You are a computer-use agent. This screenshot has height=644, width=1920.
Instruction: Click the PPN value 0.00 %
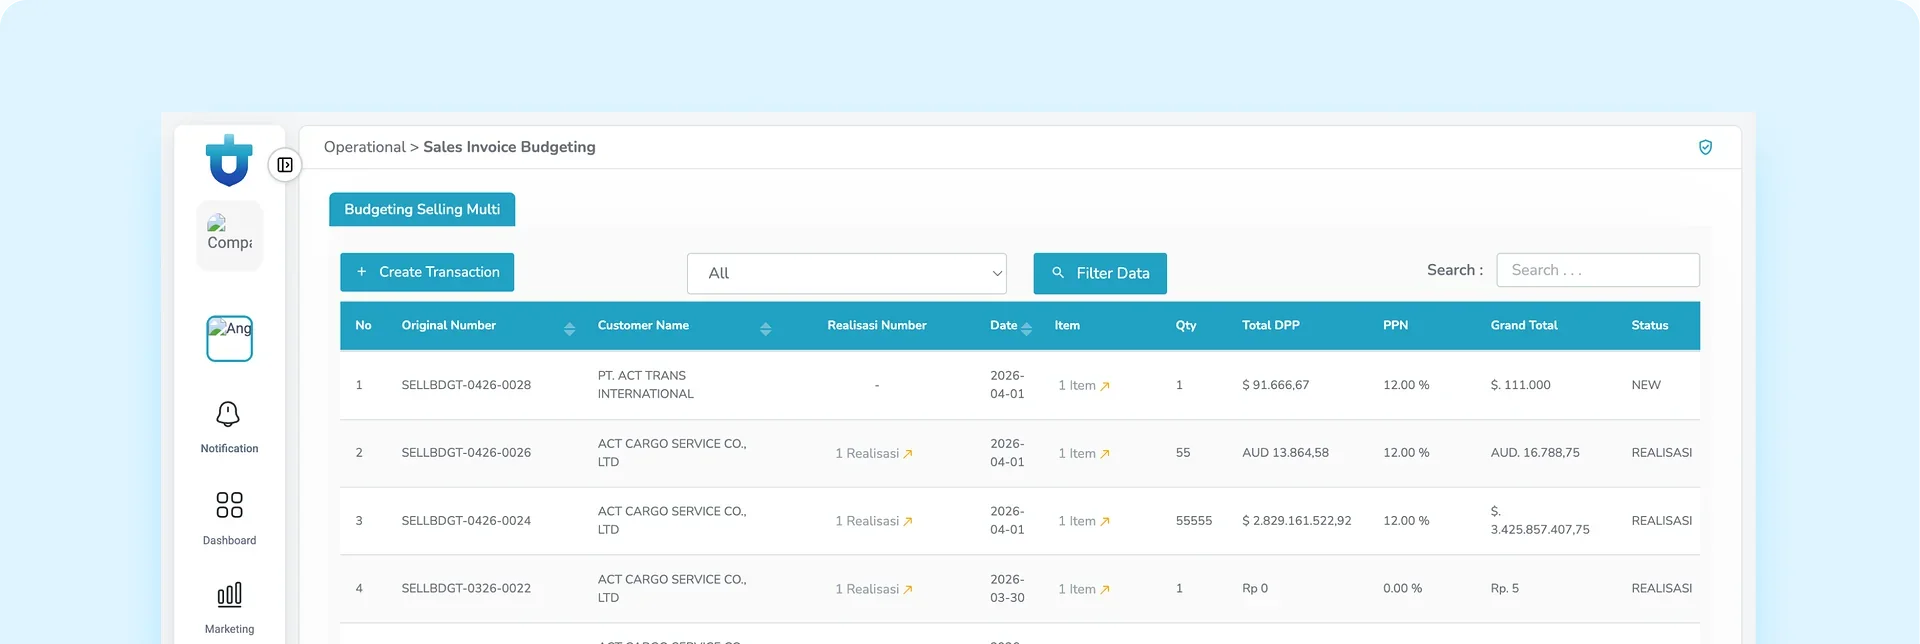pyautogui.click(x=1402, y=589)
